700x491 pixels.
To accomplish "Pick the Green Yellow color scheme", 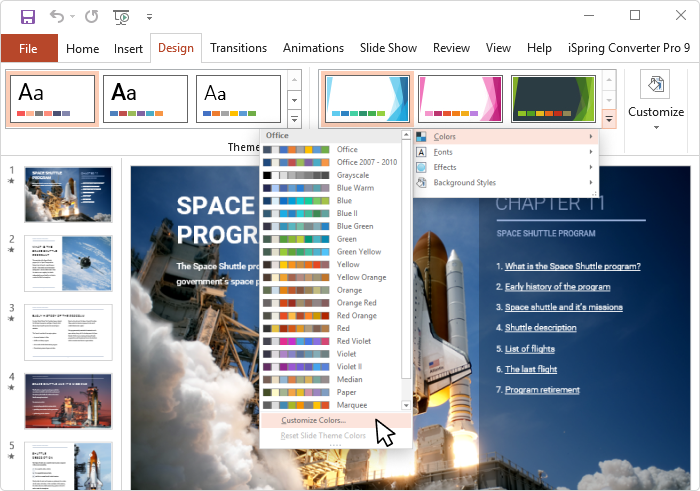I will [330, 251].
